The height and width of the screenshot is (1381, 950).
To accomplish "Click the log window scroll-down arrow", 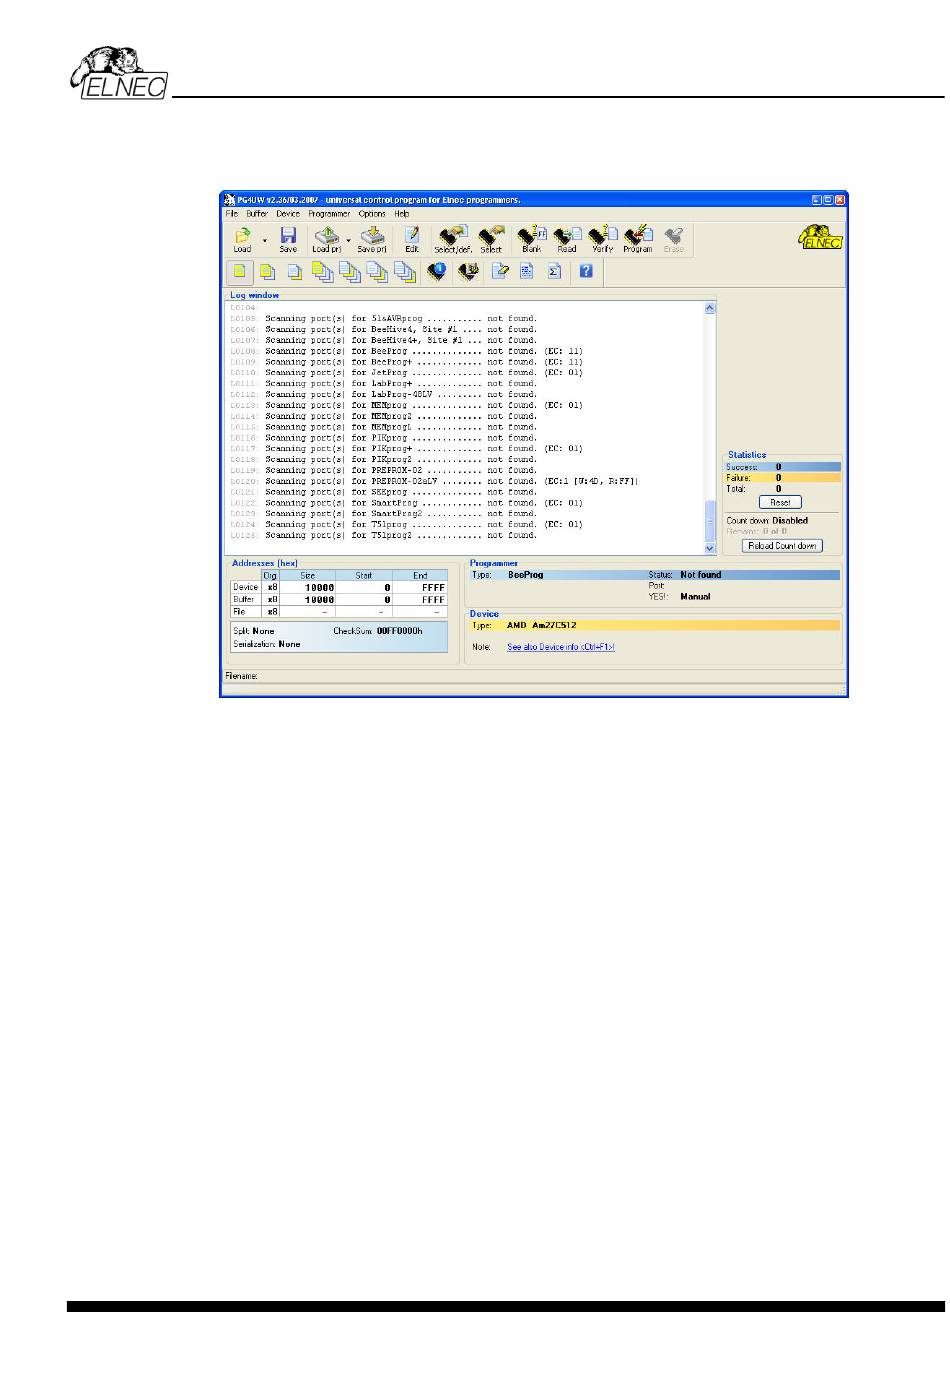I will pyautogui.click(x=710, y=548).
